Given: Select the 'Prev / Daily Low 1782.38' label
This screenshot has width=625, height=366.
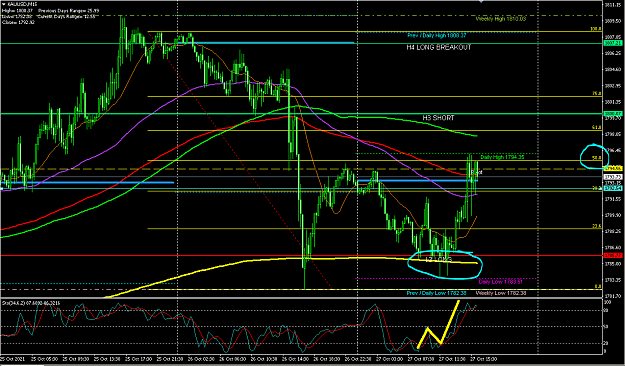Looking at the screenshot, I should (x=436, y=293).
